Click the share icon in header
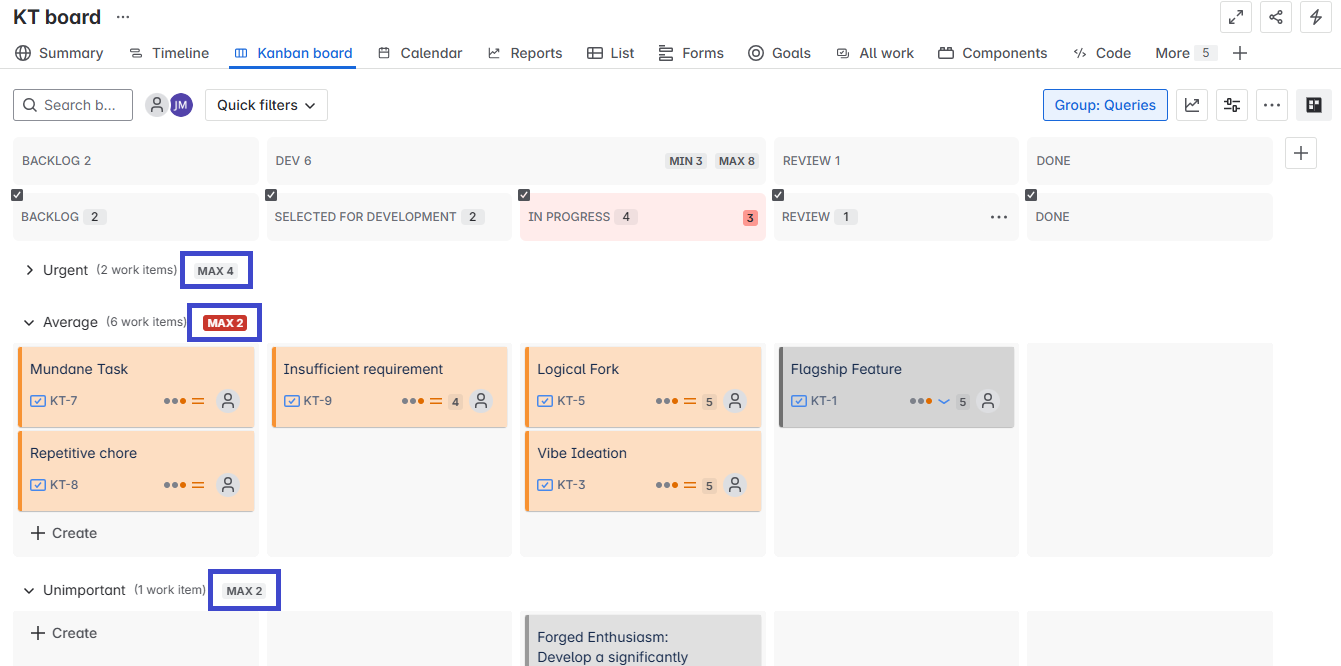1341x666 pixels. pyautogui.click(x=1275, y=17)
